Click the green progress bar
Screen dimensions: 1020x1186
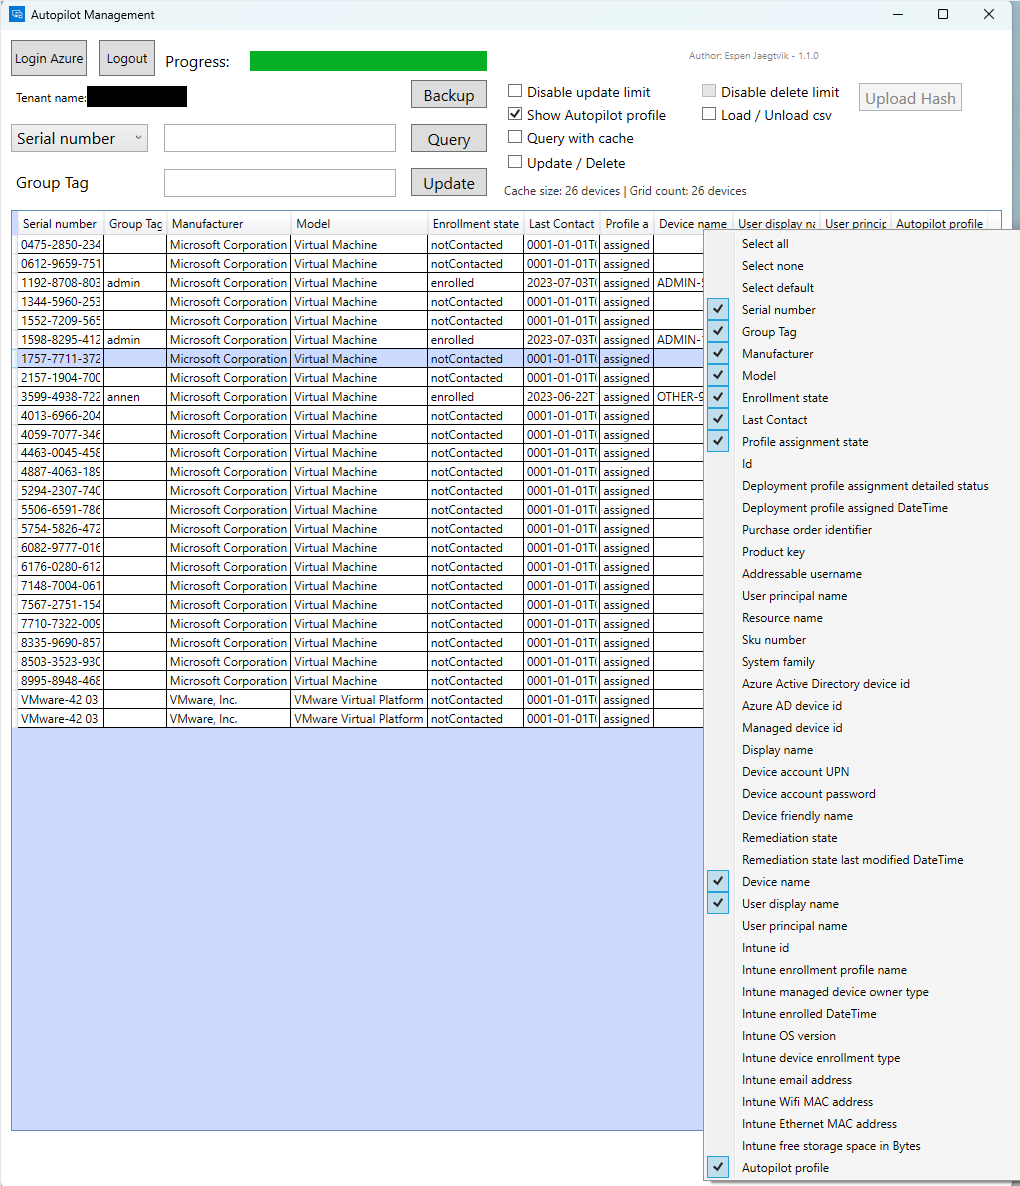[x=368, y=61]
